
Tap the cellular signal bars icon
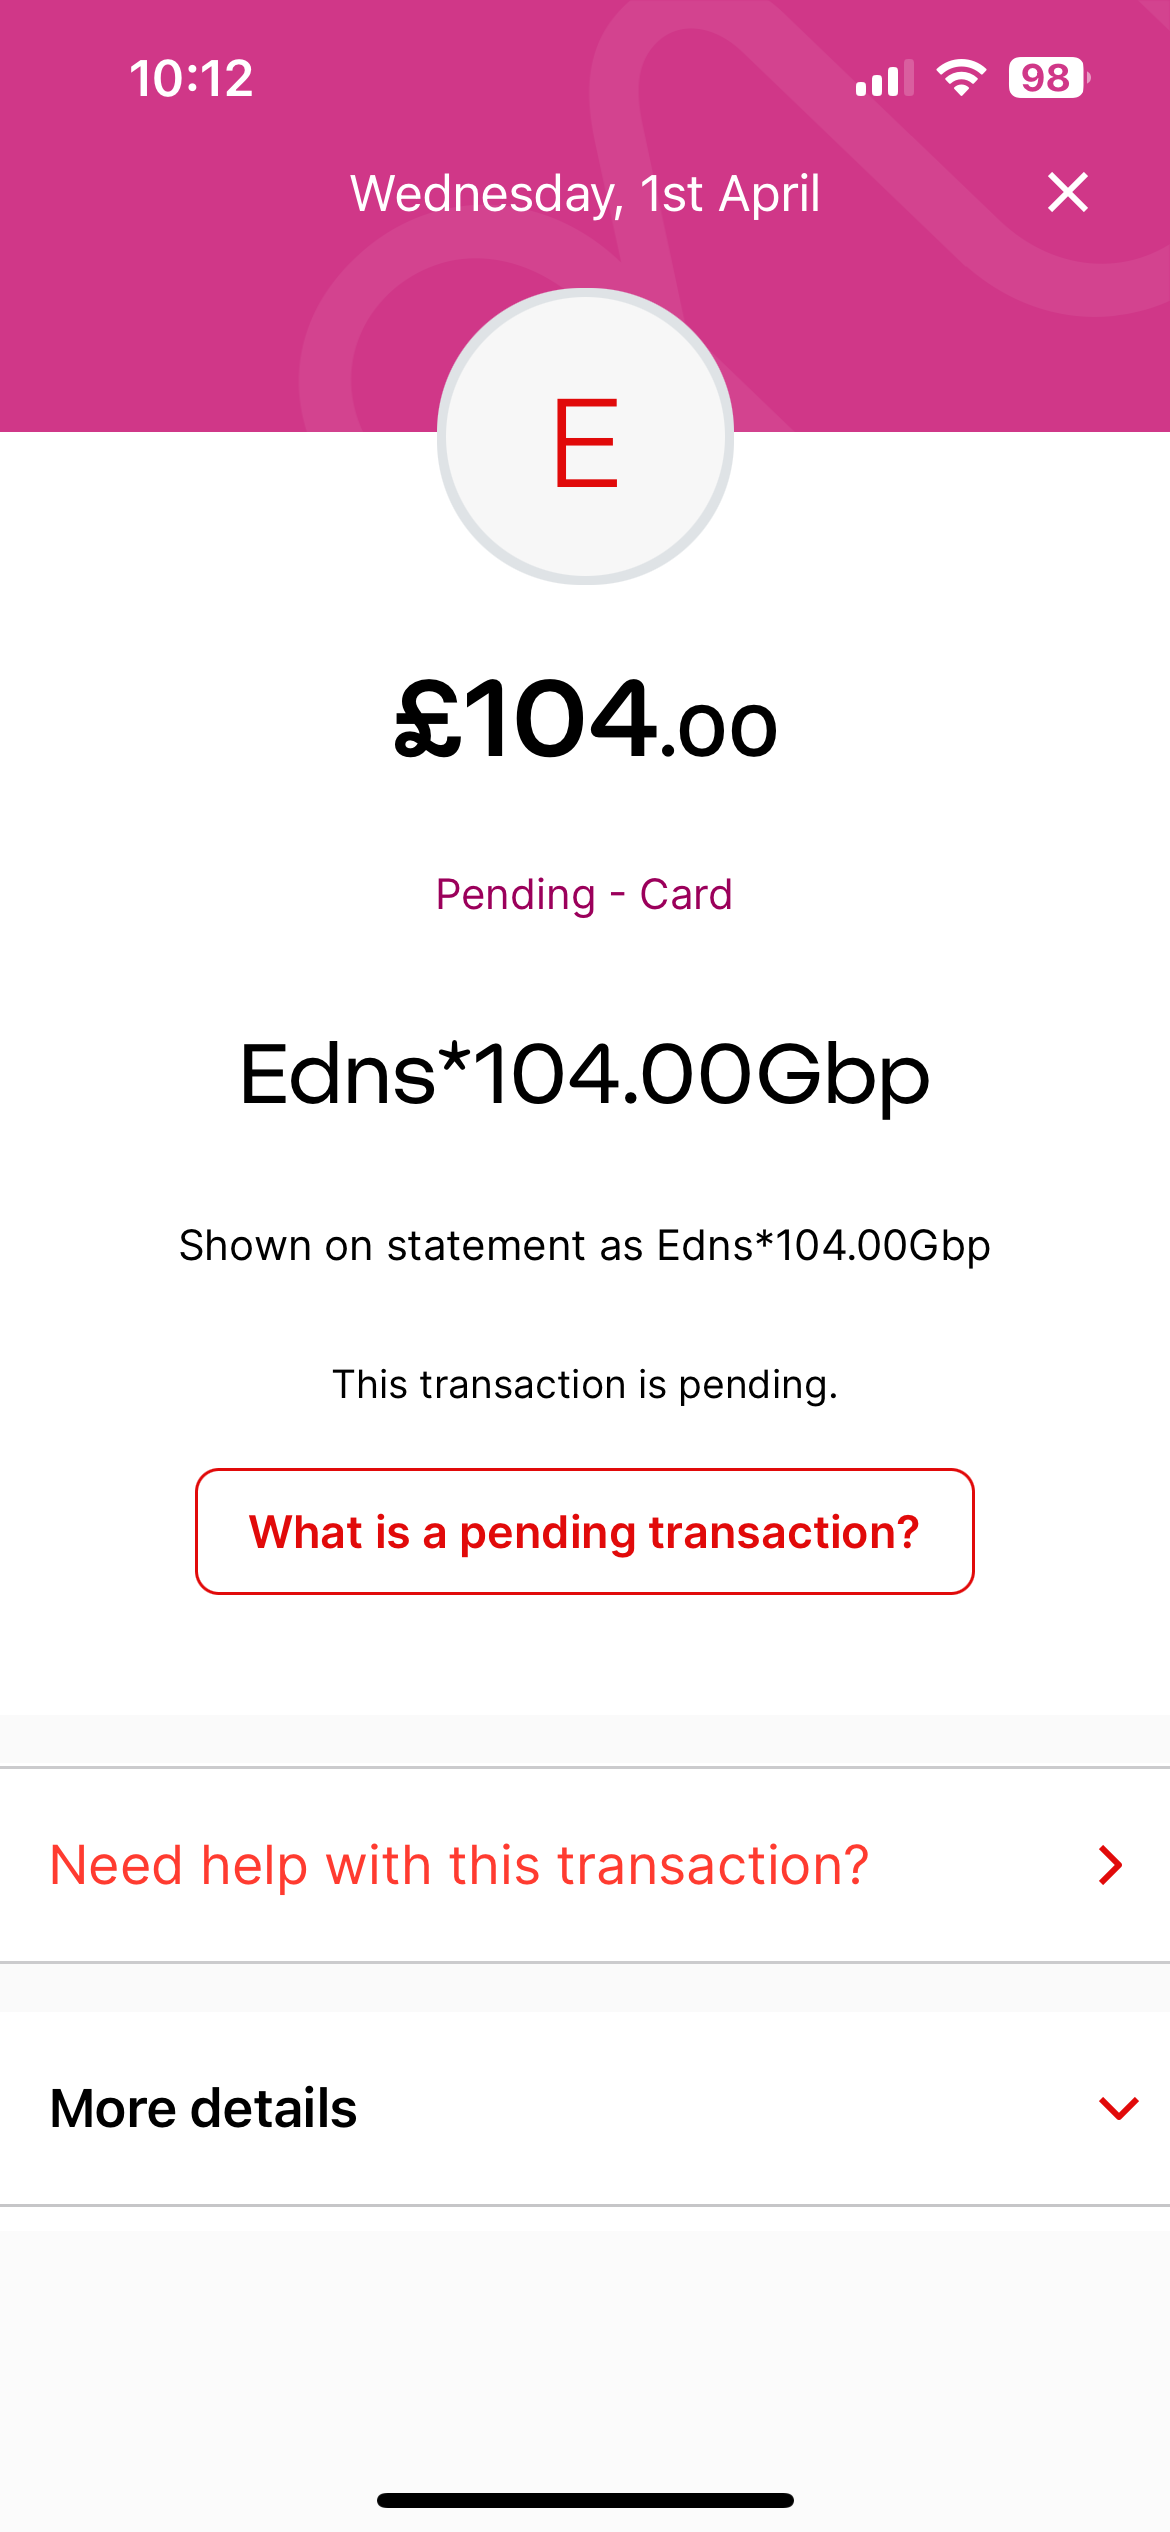[x=884, y=79]
